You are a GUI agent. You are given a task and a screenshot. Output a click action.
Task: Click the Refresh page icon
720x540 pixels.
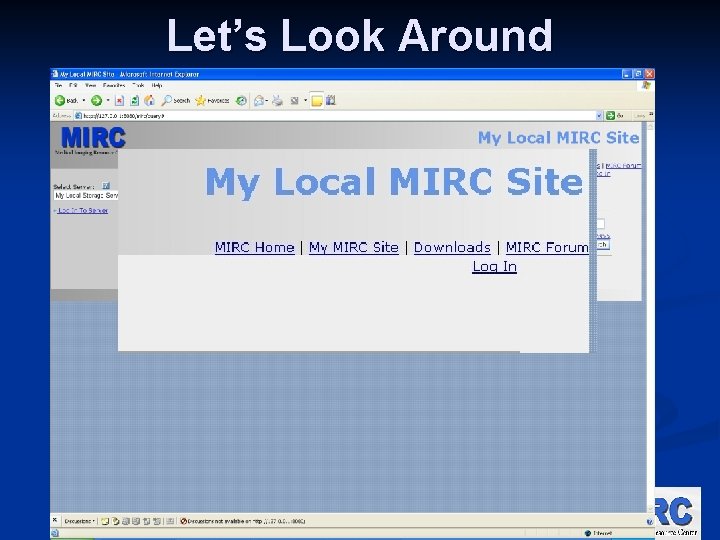pos(135,101)
